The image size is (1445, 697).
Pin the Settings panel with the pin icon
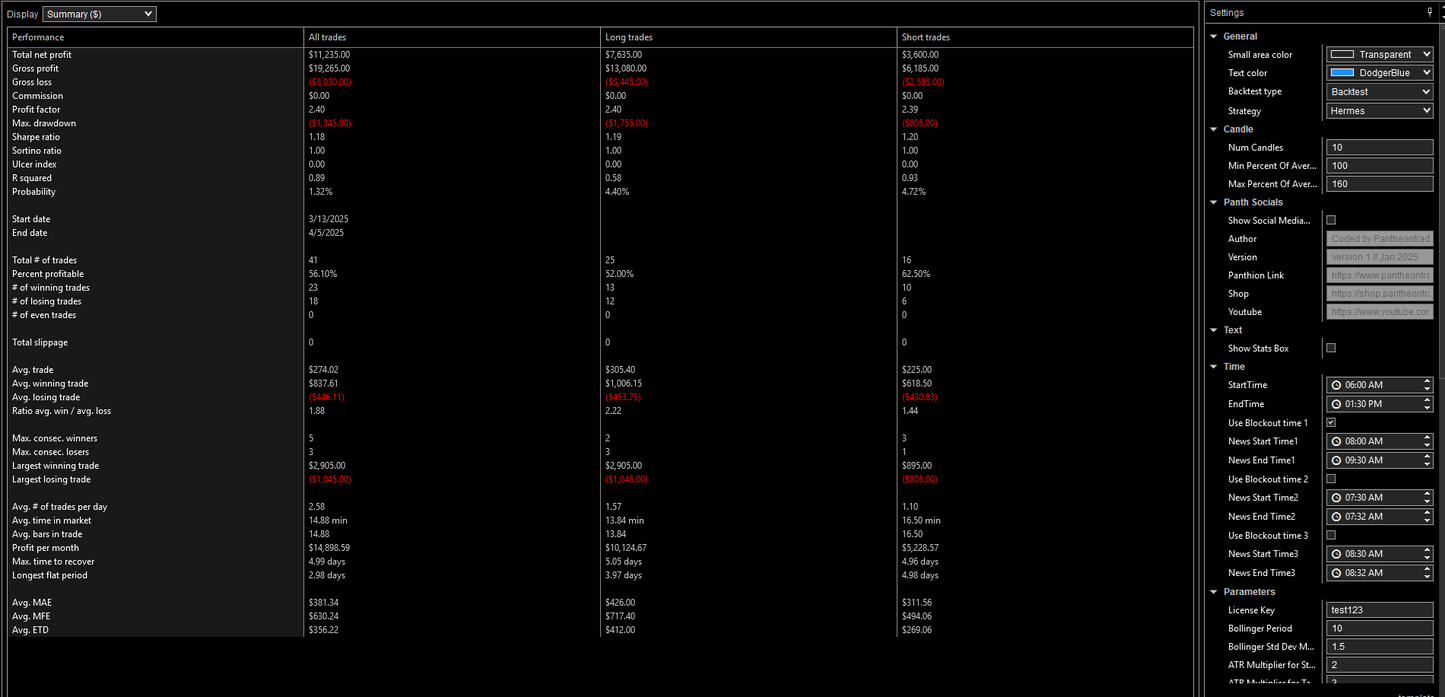pos(1429,13)
